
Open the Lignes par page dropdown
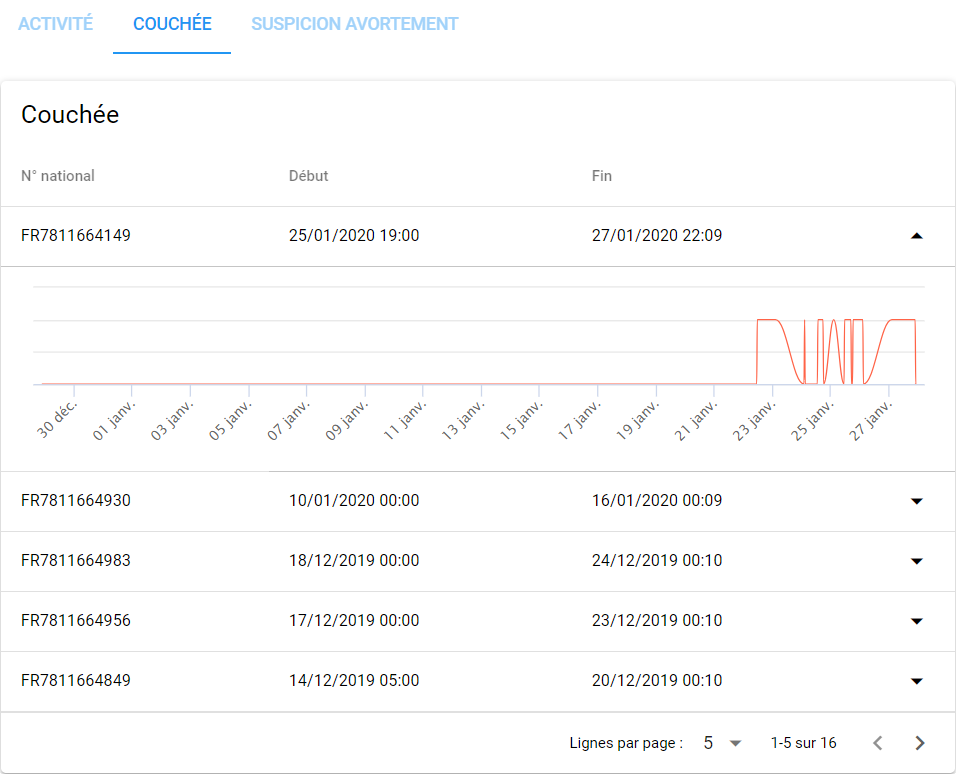coord(722,743)
